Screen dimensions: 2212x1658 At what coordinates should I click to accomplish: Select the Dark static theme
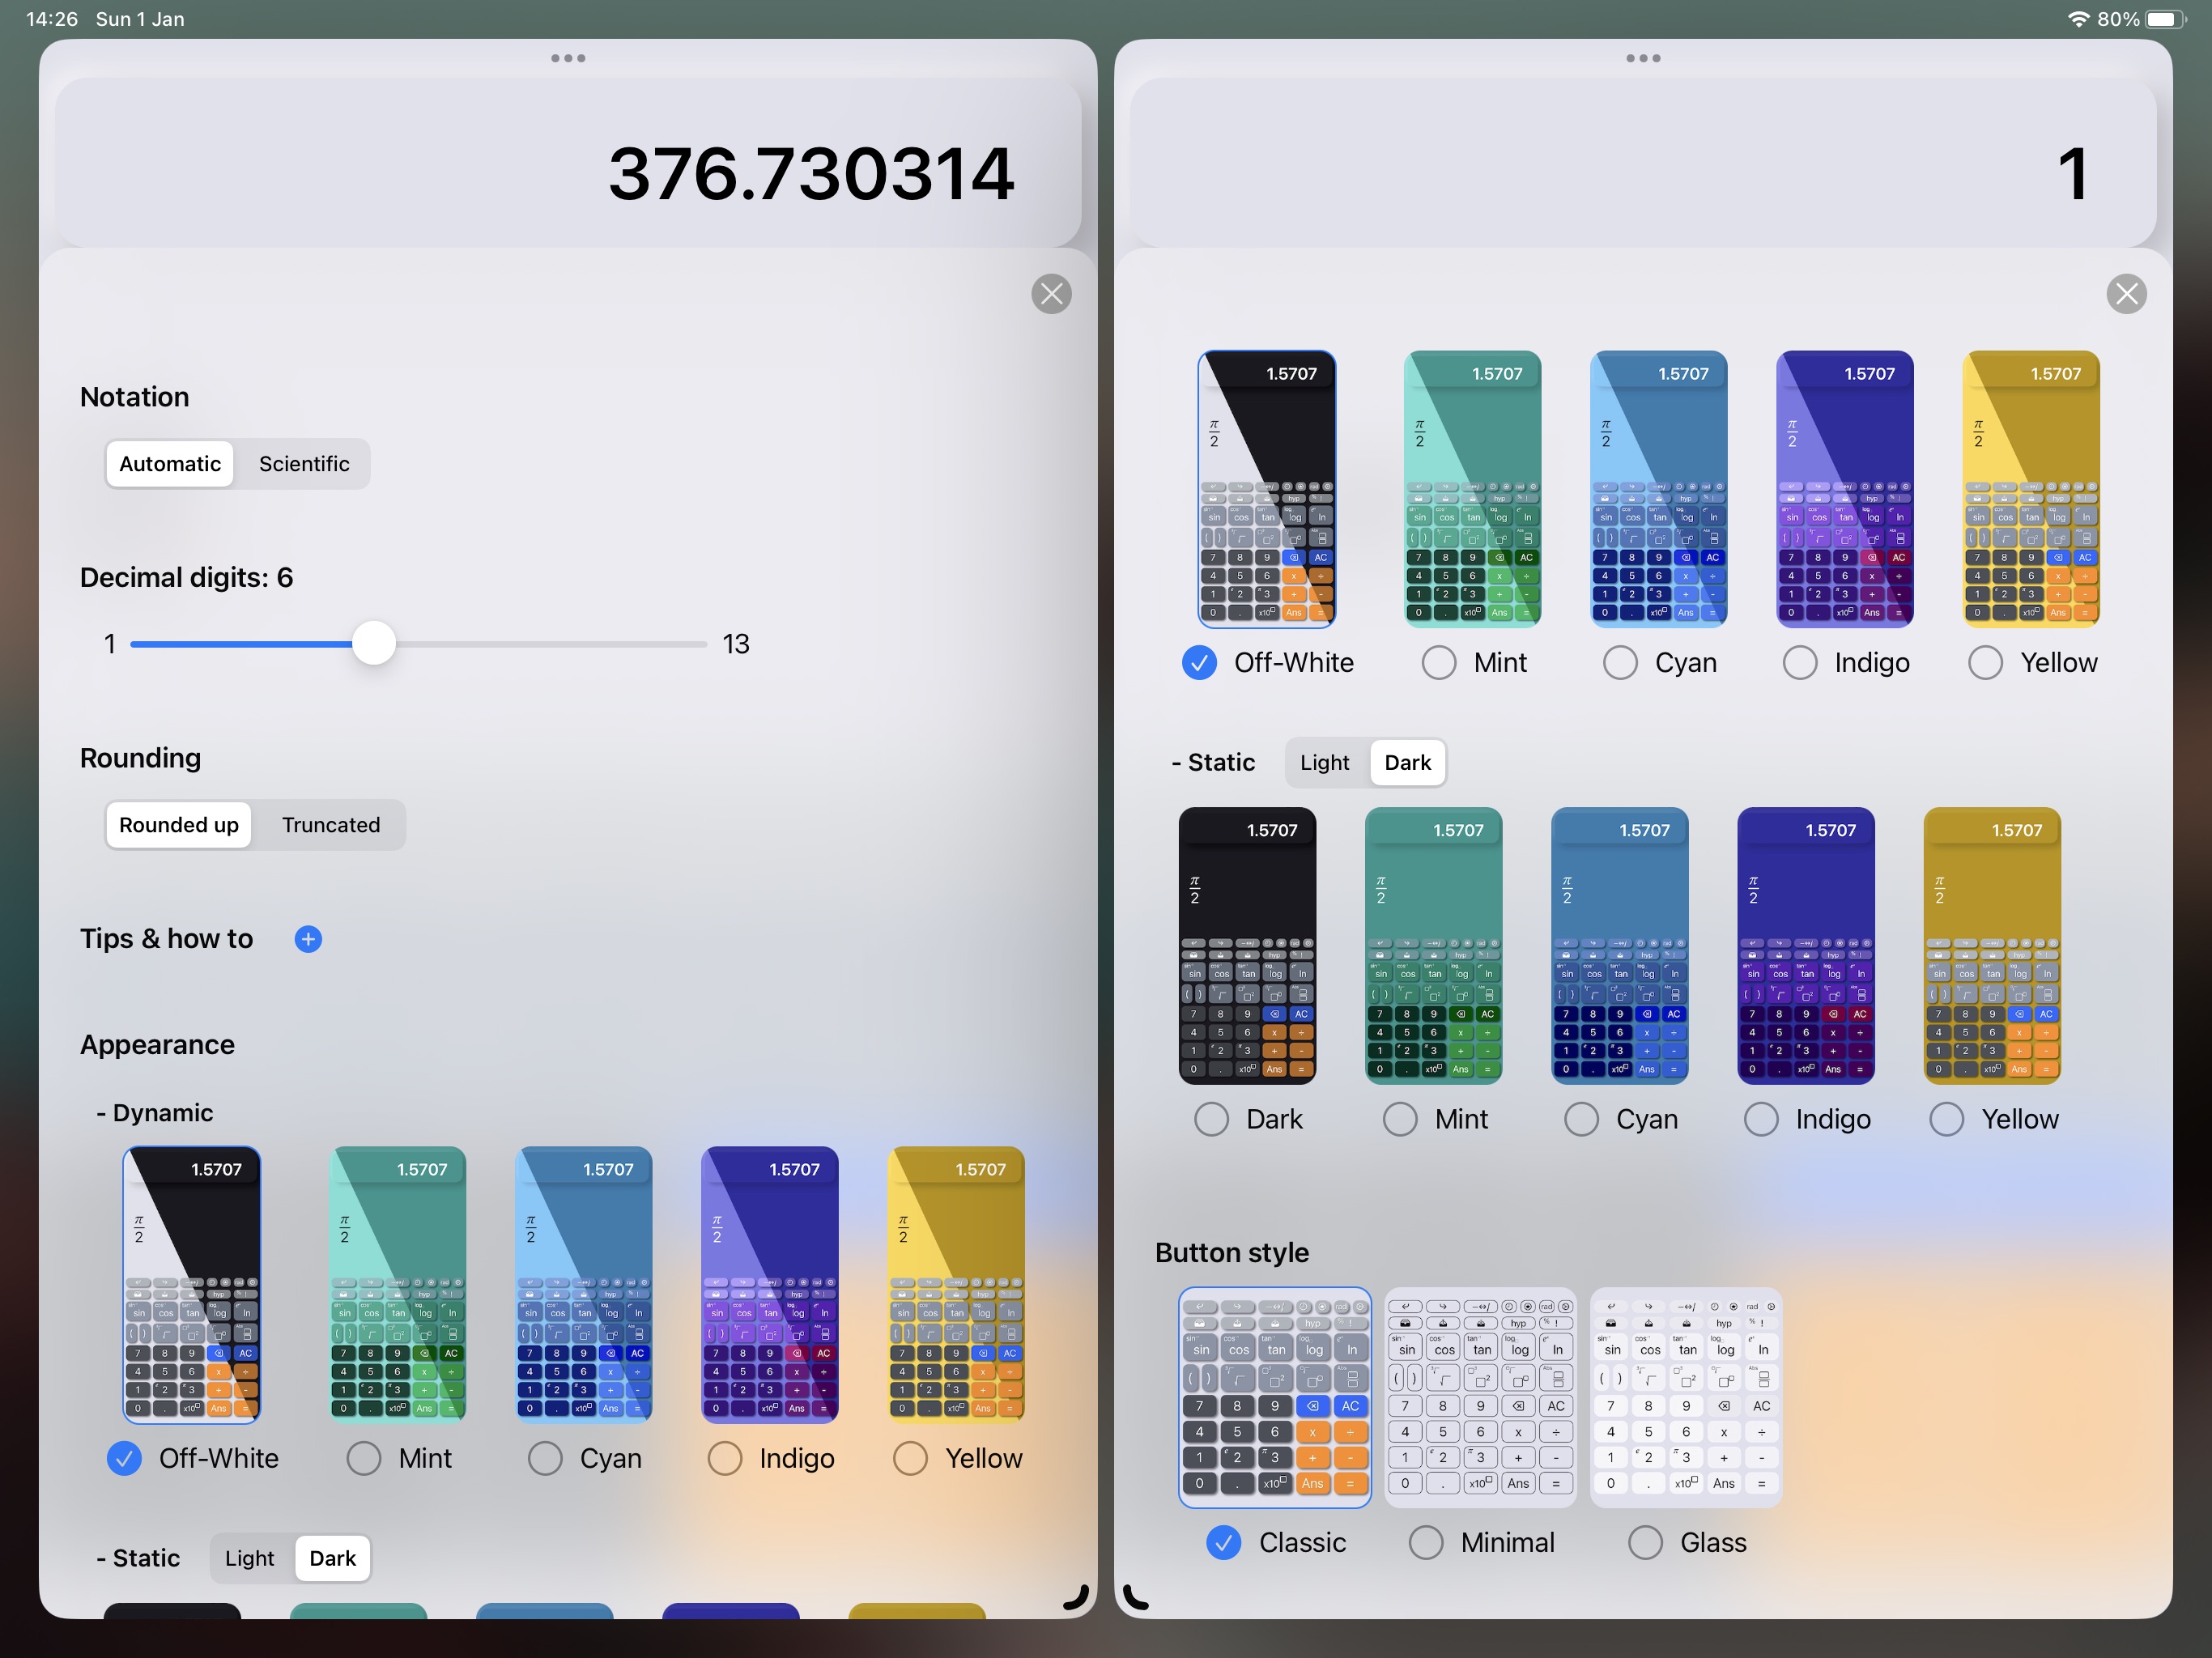(1214, 1118)
